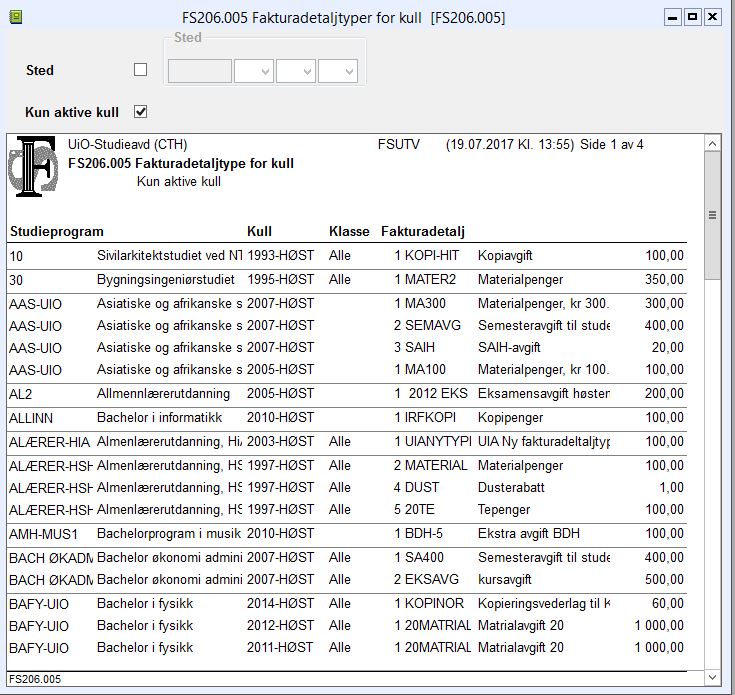Select the AMH-MUS1 row code

tap(43, 534)
